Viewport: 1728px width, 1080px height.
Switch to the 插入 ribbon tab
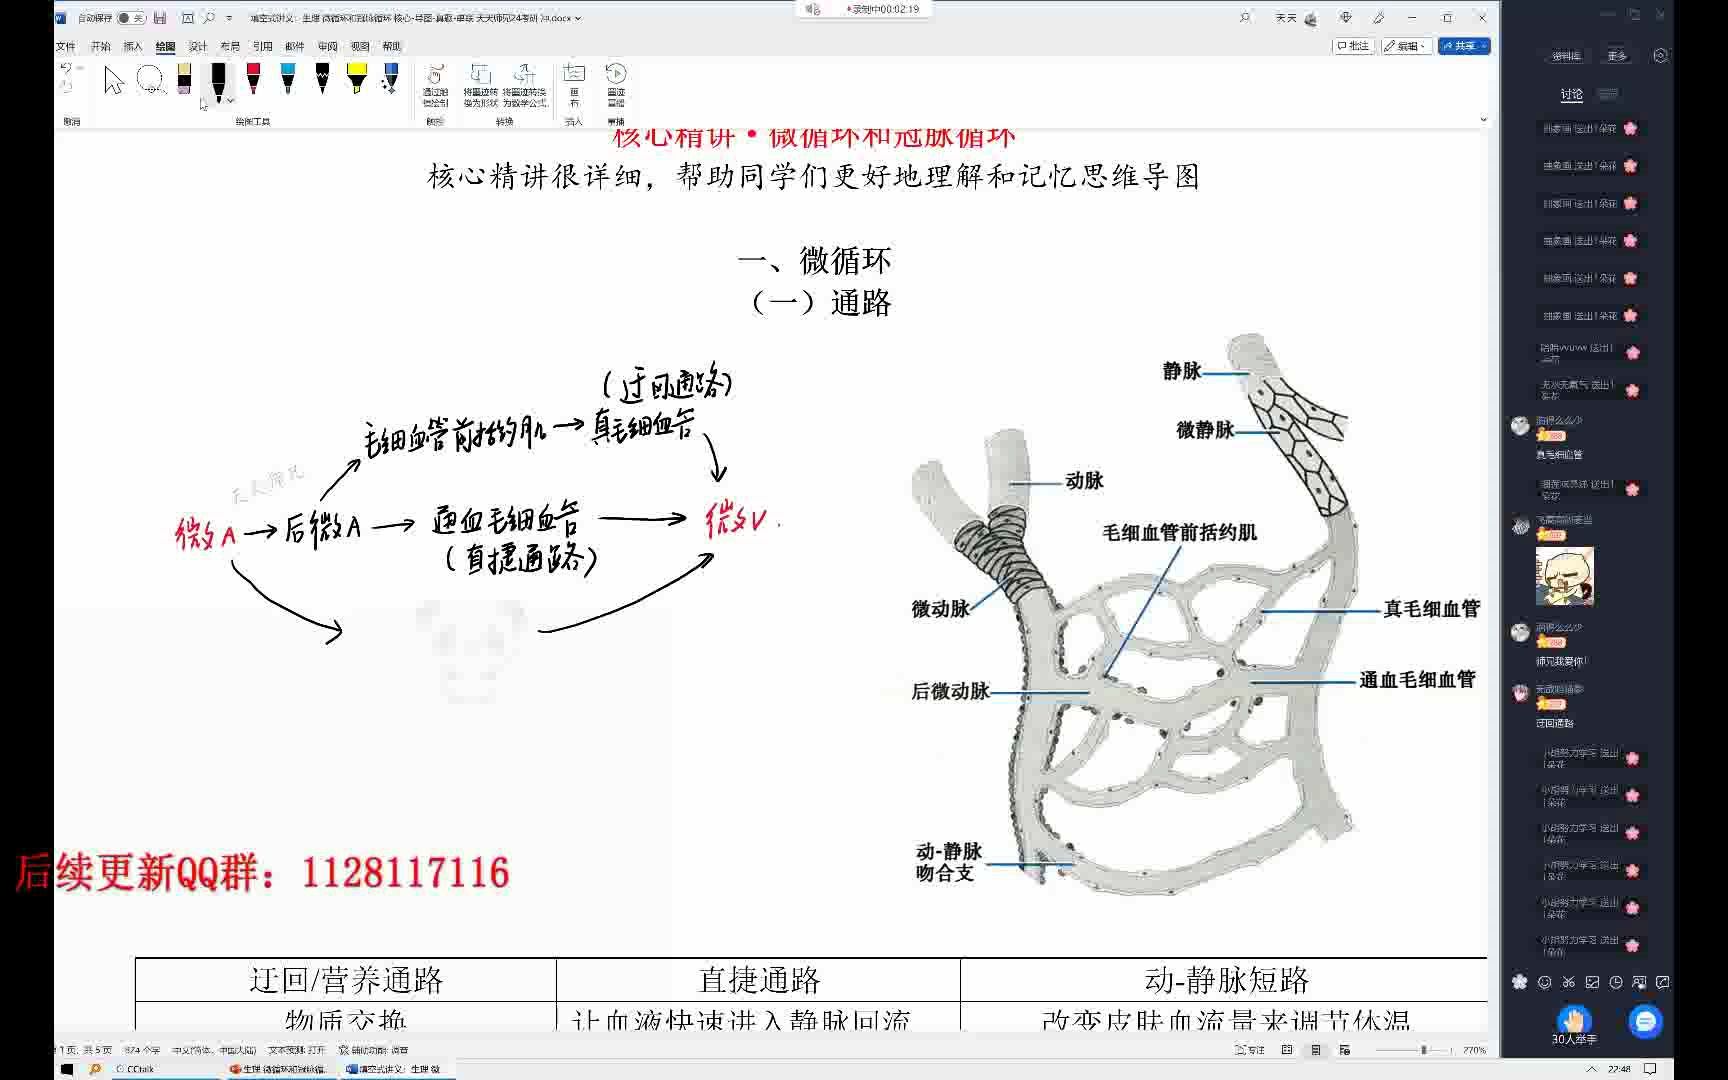tap(133, 46)
